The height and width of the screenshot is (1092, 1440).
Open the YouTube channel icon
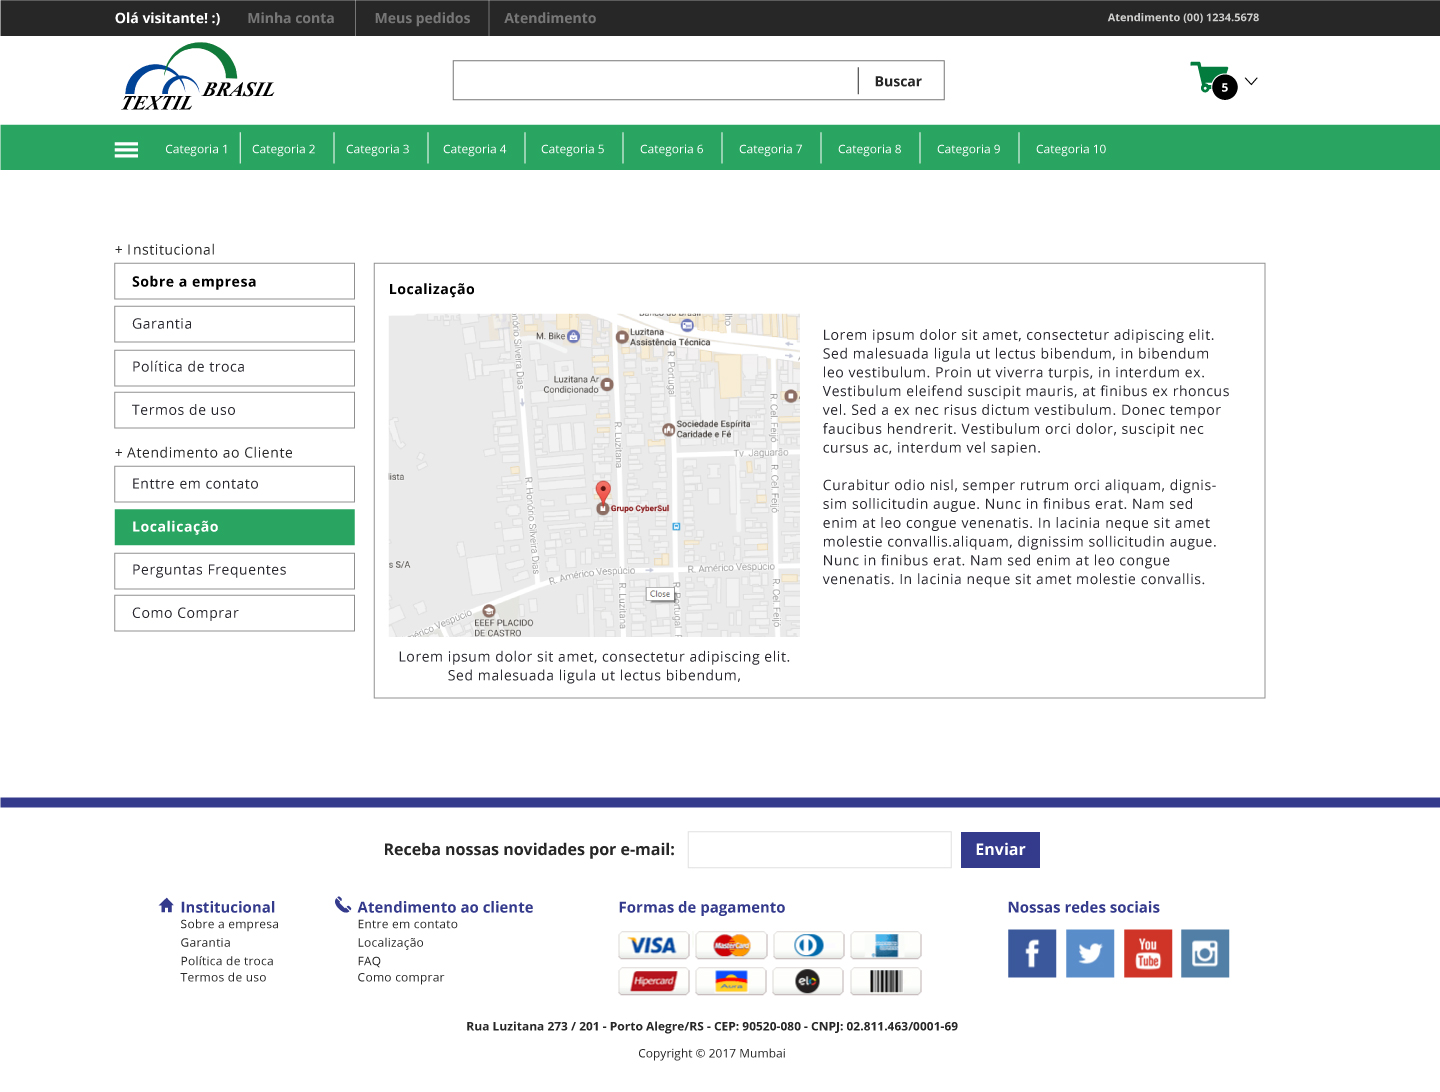coord(1147,953)
